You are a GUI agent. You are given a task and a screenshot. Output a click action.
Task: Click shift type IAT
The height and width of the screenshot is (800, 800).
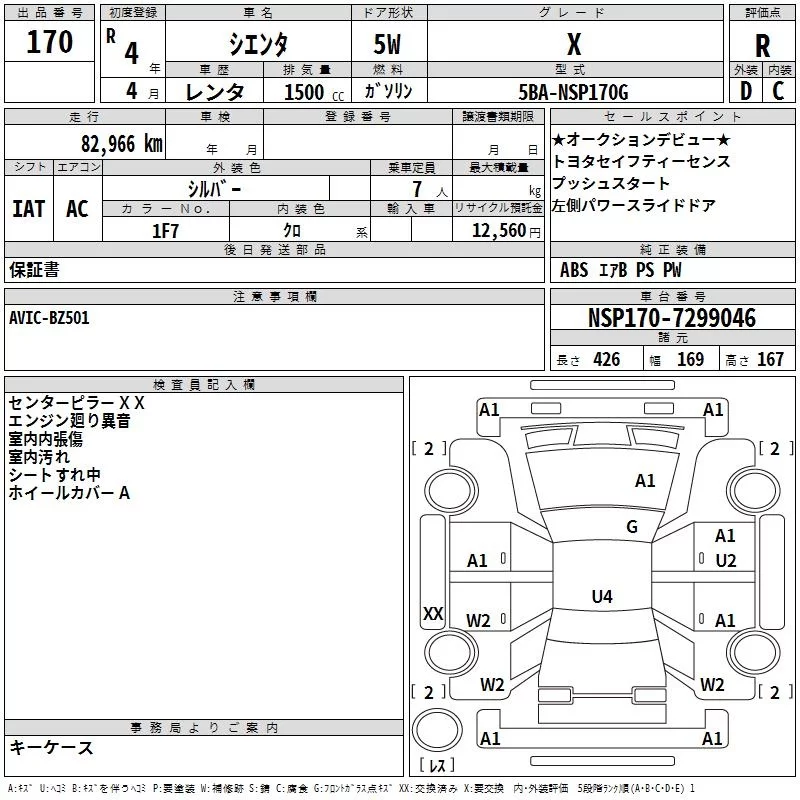tap(29, 209)
